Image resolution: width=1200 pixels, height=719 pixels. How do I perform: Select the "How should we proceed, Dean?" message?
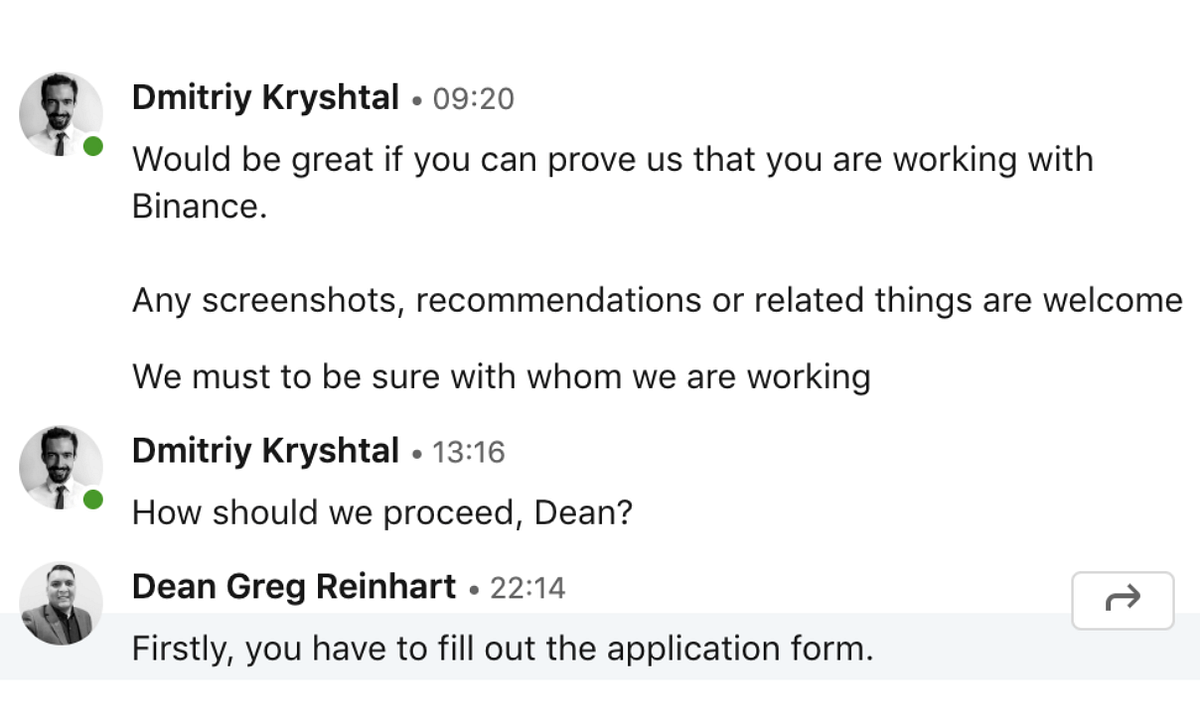click(x=383, y=514)
